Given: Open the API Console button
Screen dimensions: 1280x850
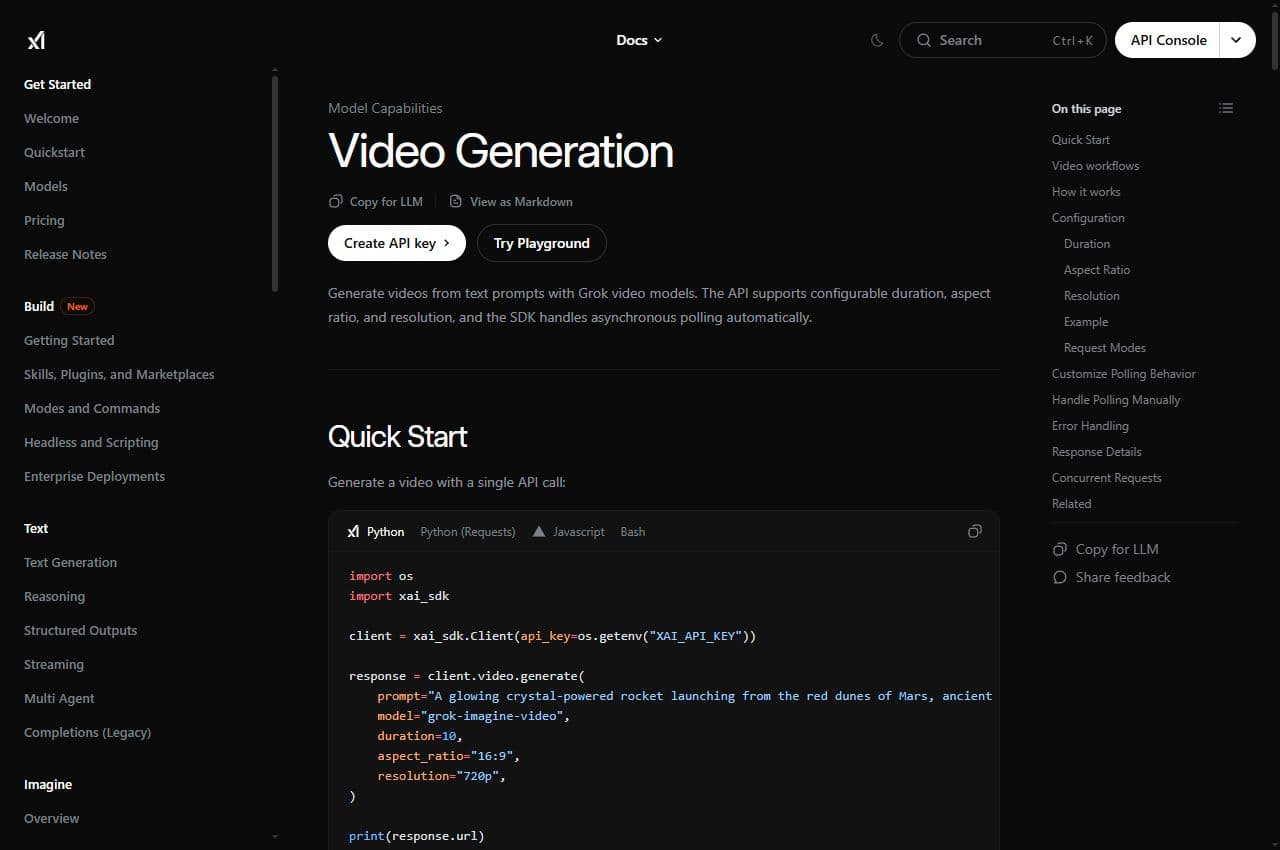Looking at the screenshot, I should [1168, 40].
